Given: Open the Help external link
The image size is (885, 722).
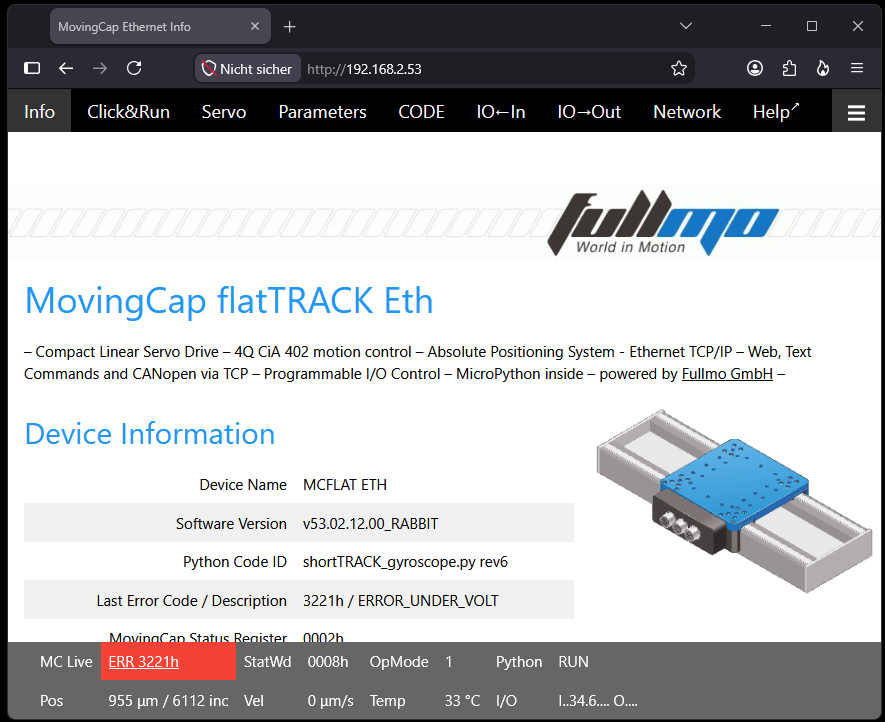Looking at the screenshot, I should coord(776,112).
